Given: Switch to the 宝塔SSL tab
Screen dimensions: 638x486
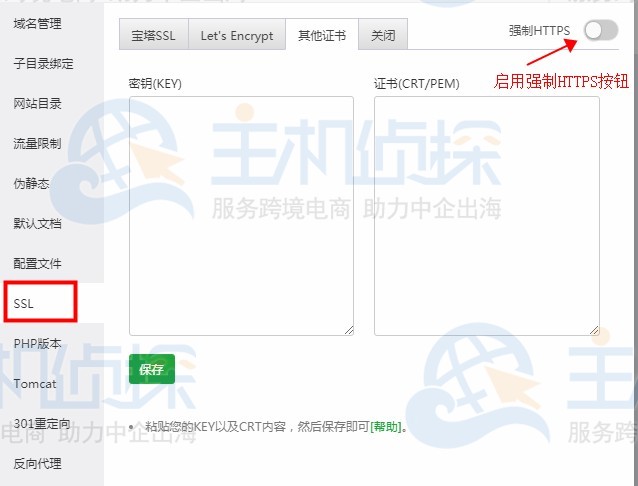Looking at the screenshot, I should [x=153, y=36].
